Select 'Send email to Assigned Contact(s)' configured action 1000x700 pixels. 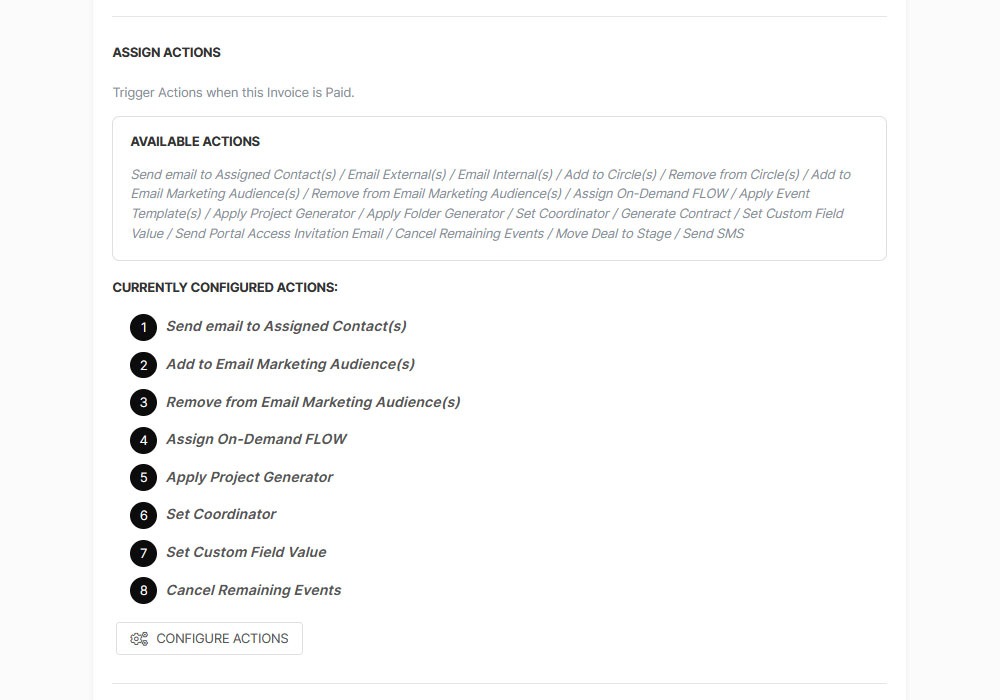[286, 326]
